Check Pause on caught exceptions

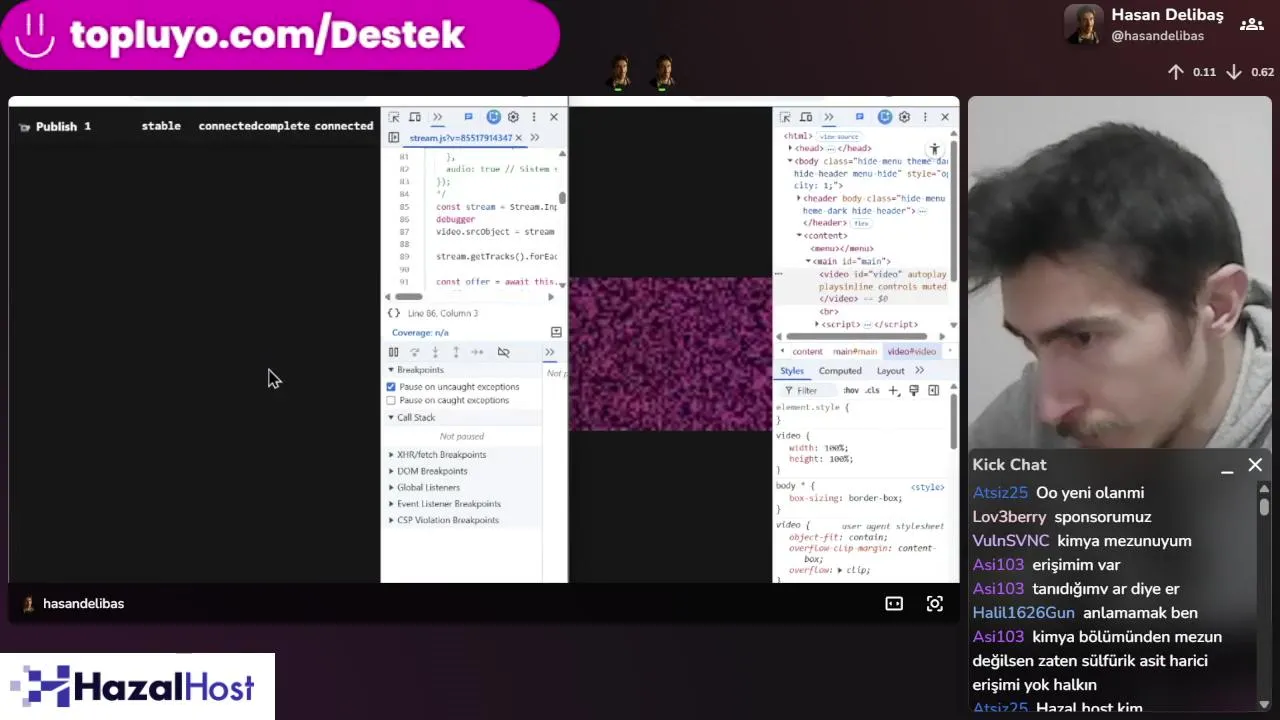coord(391,400)
